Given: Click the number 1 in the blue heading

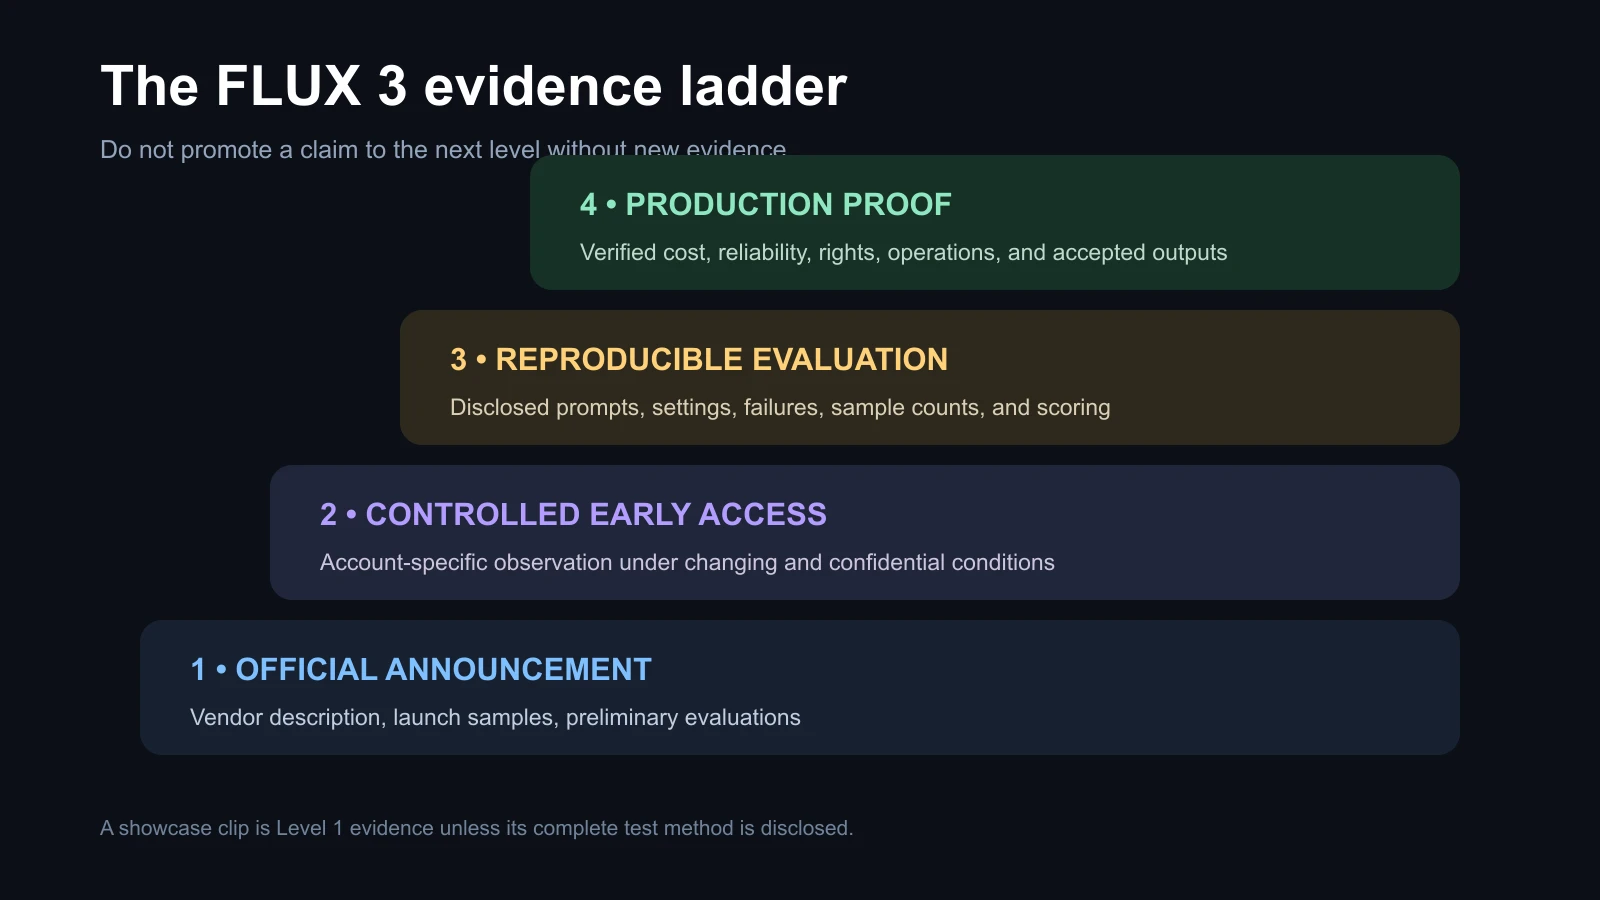Looking at the screenshot, I should pyautogui.click(x=198, y=669).
